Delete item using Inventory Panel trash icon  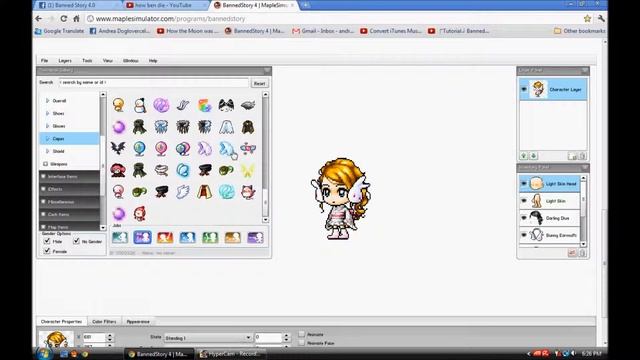582,253
